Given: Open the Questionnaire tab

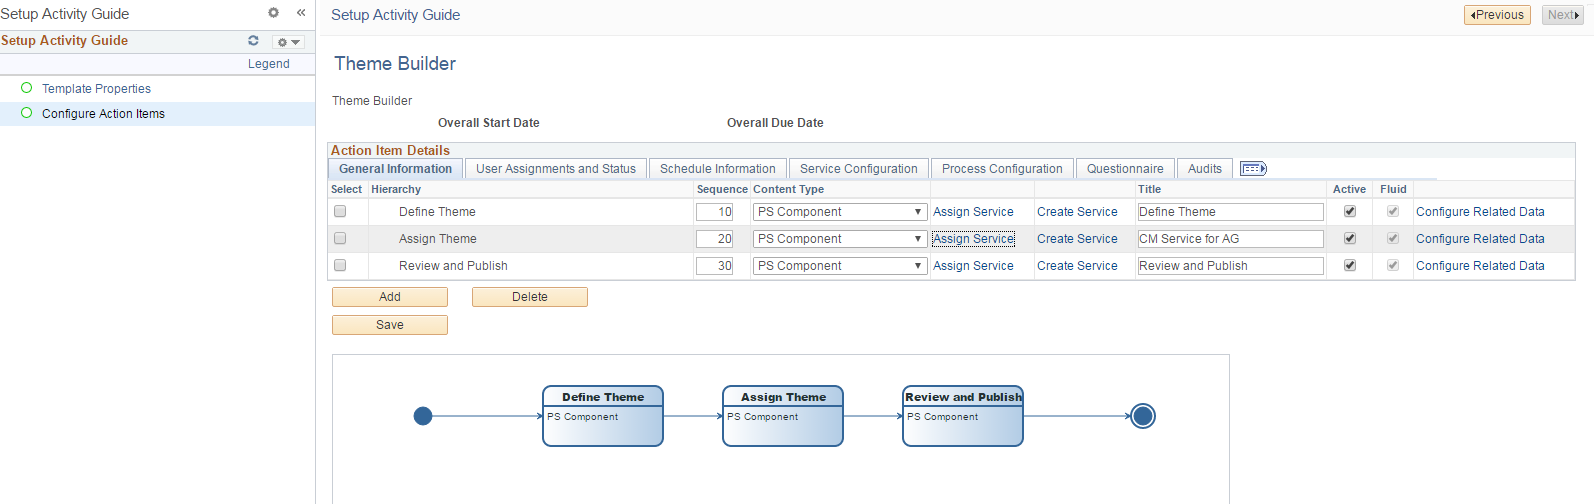Looking at the screenshot, I should pyautogui.click(x=1125, y=169).
